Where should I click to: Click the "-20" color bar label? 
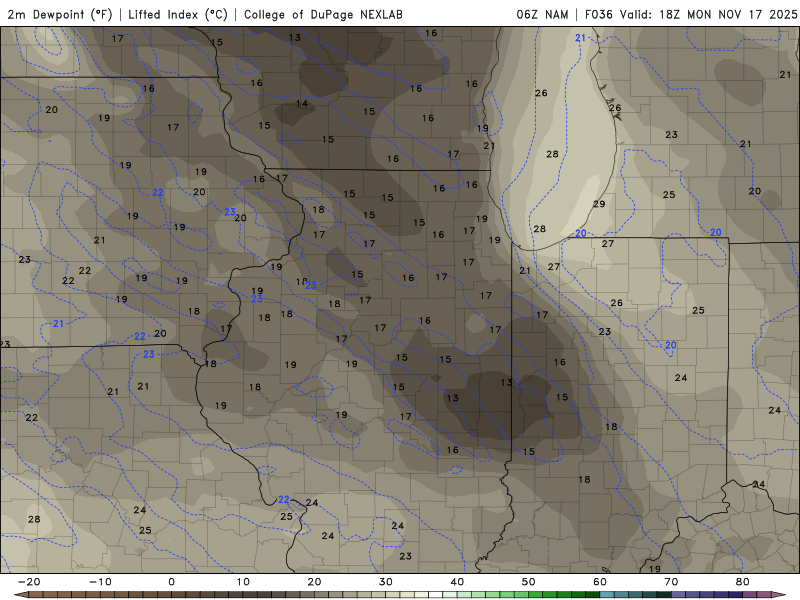coord(29,582)
